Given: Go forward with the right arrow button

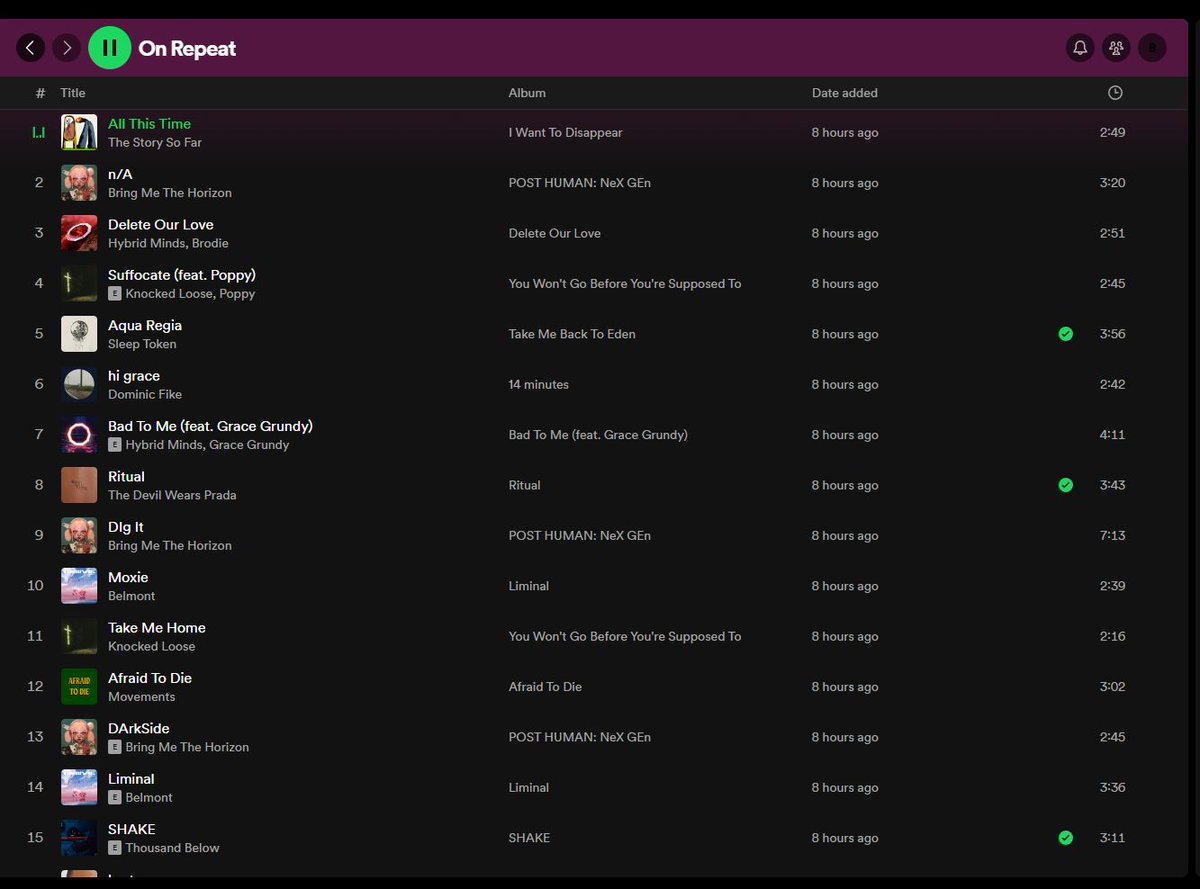Looking at the screenshot, I should [x=67, y=47].
